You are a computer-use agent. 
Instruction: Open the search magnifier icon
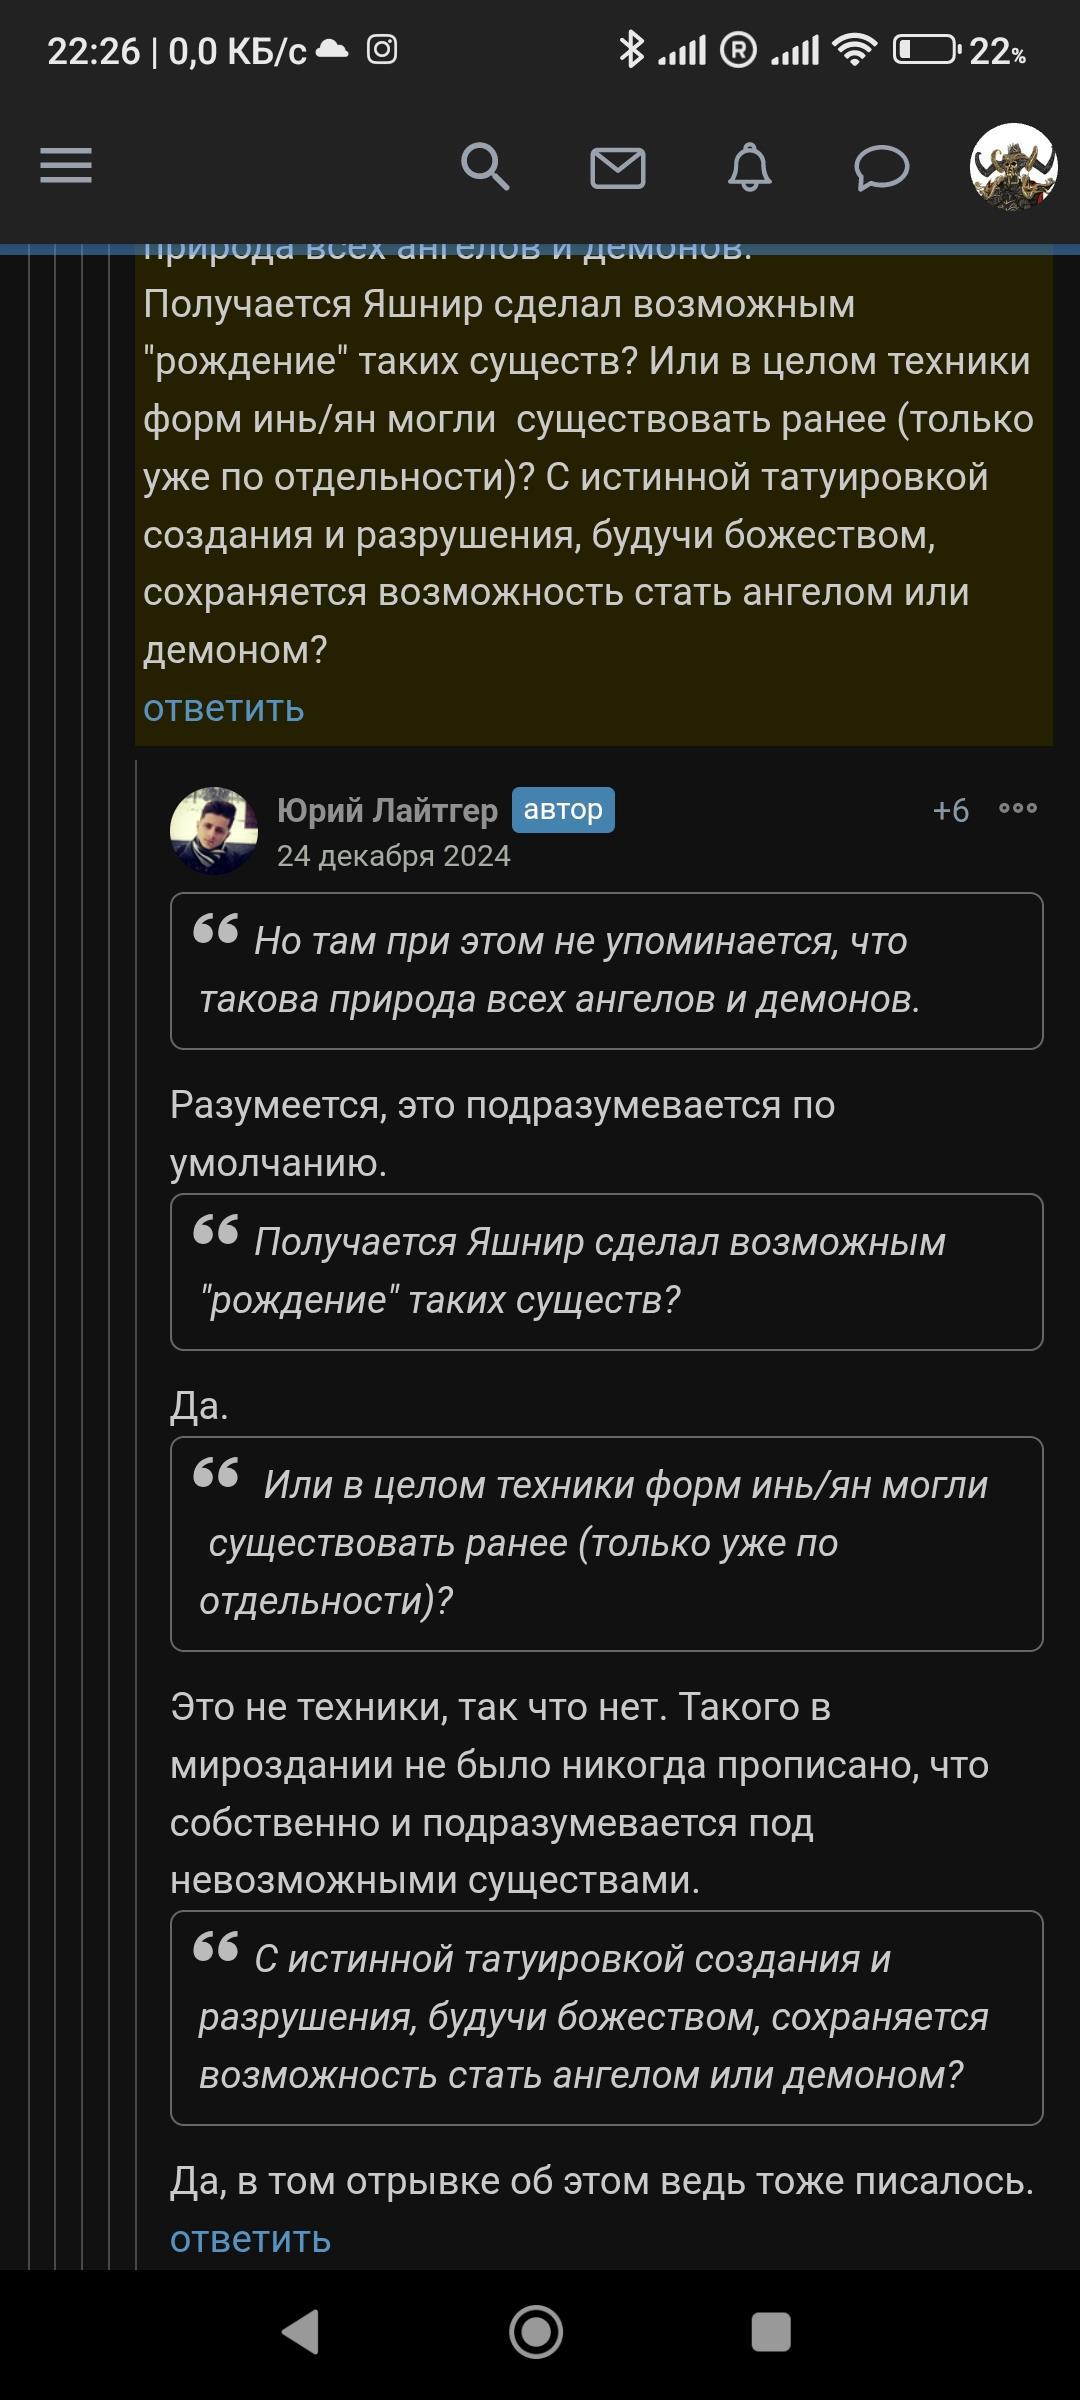[x=485, y=166]
